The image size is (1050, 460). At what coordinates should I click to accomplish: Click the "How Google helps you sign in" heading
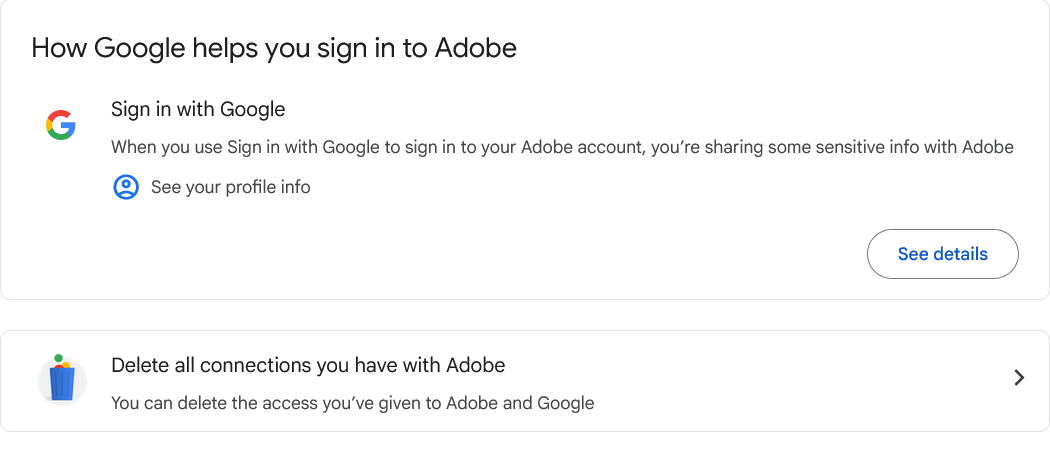point(273,47)
